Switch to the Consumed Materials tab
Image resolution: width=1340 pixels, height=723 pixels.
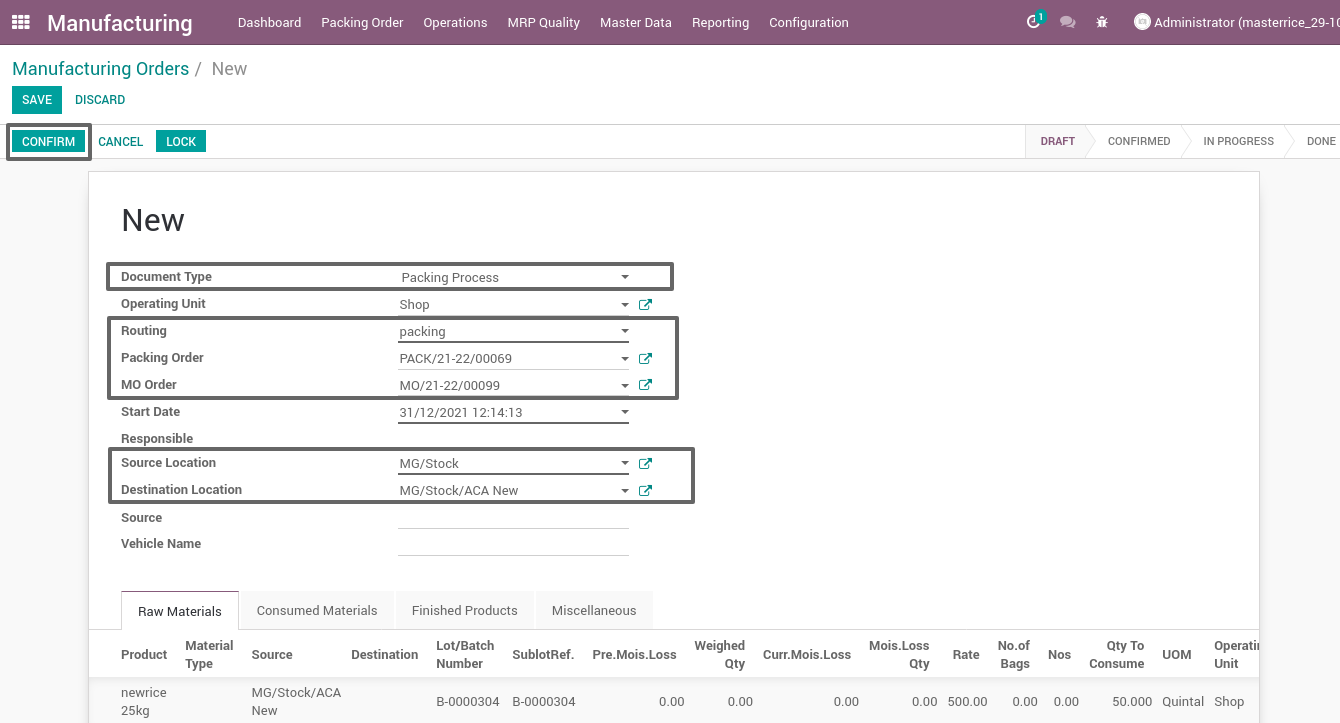[x=316, y=610]
